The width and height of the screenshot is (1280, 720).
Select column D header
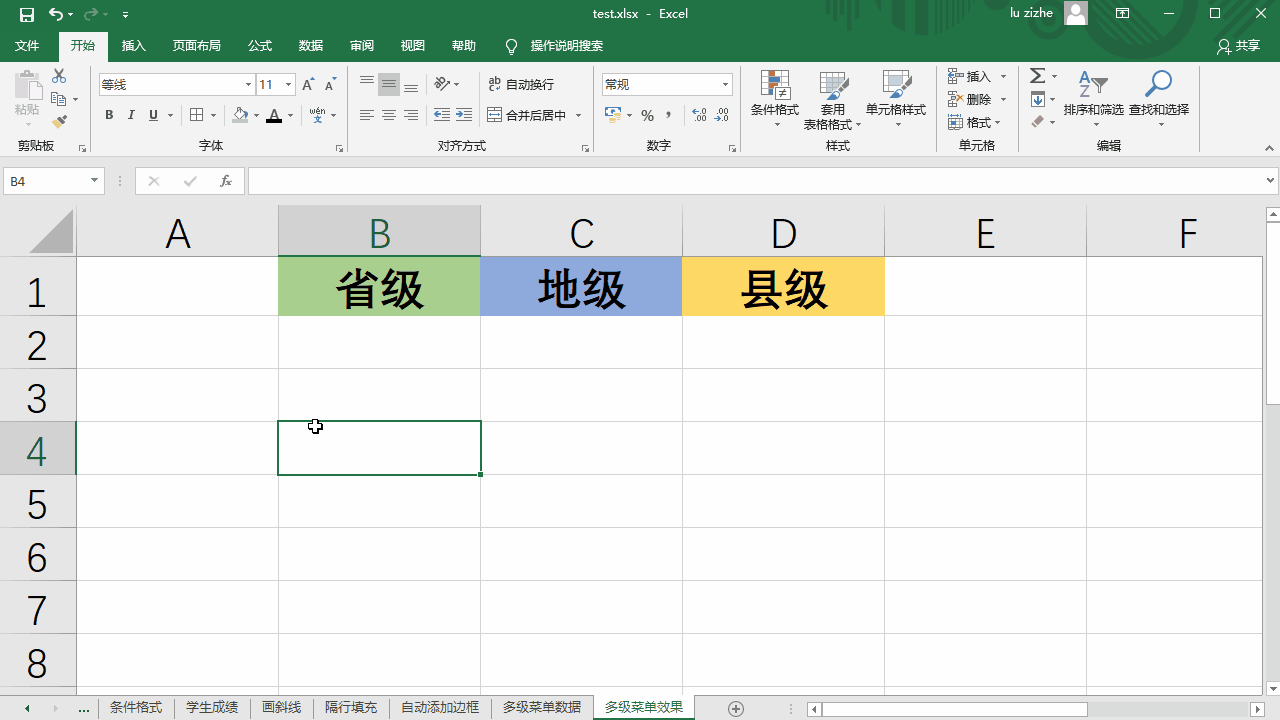pyautogui.click(x=783, y=231)
